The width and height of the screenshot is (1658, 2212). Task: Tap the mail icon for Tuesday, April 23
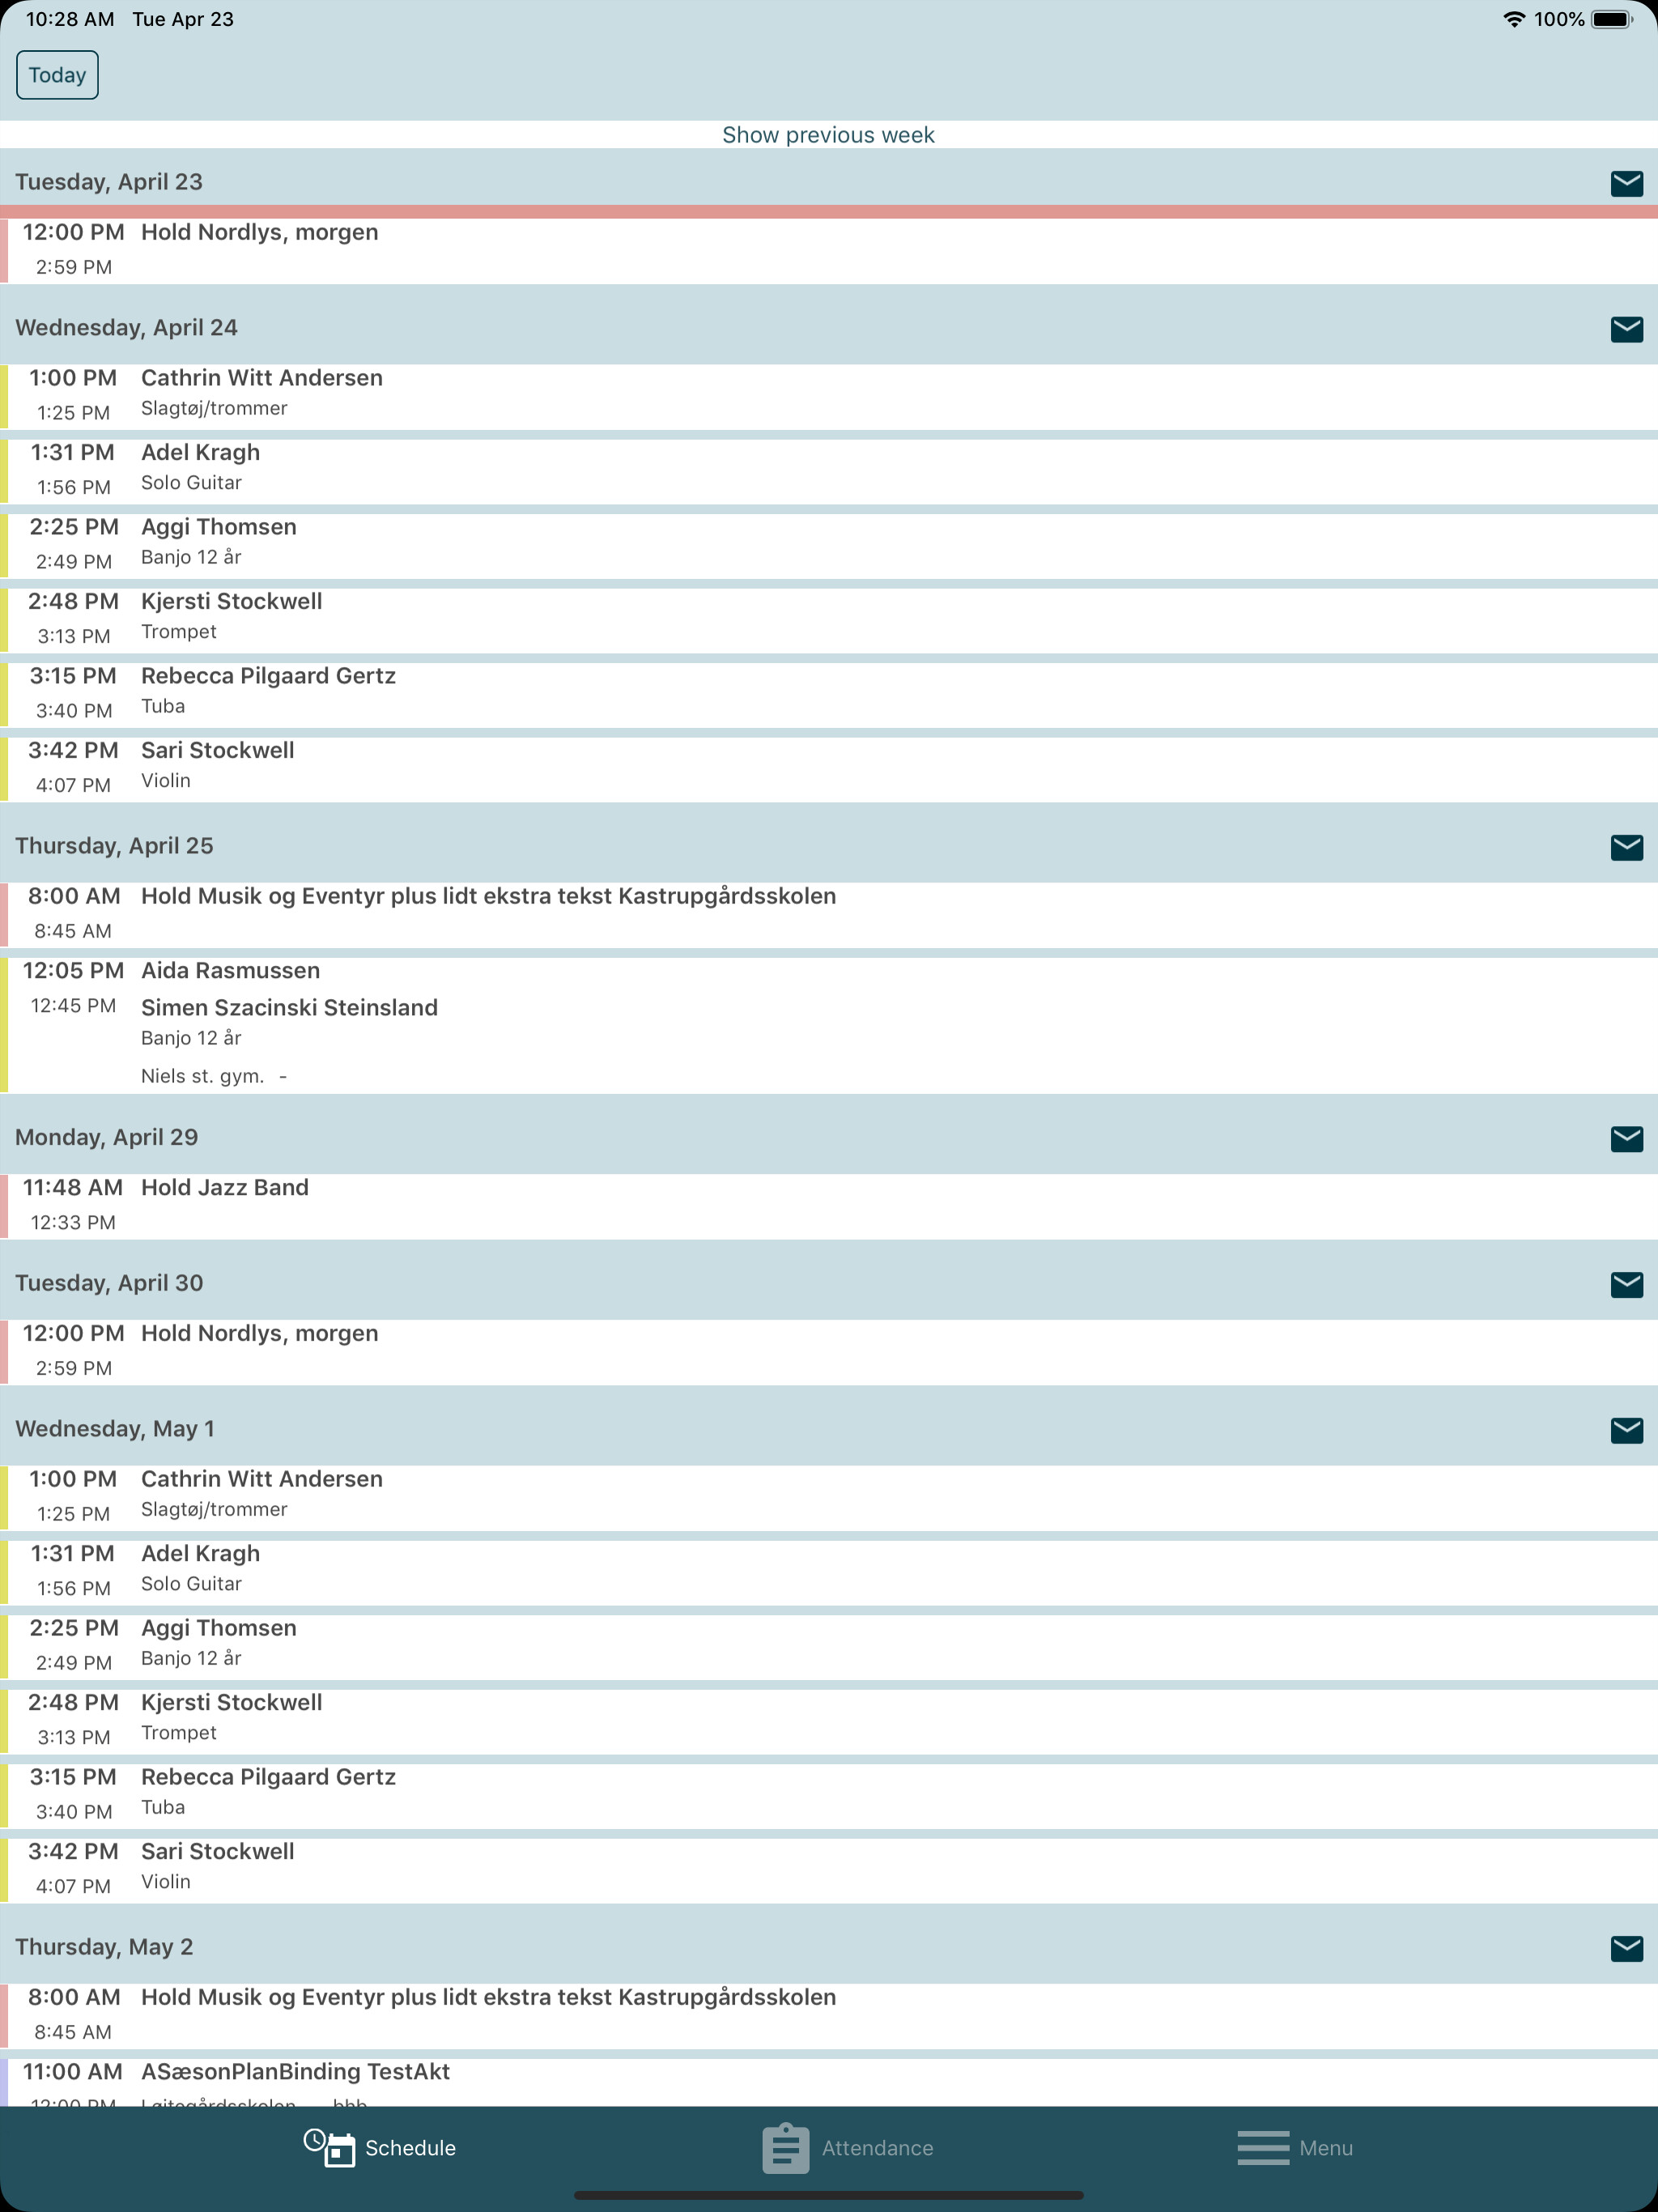click(x=1626, y=183)
